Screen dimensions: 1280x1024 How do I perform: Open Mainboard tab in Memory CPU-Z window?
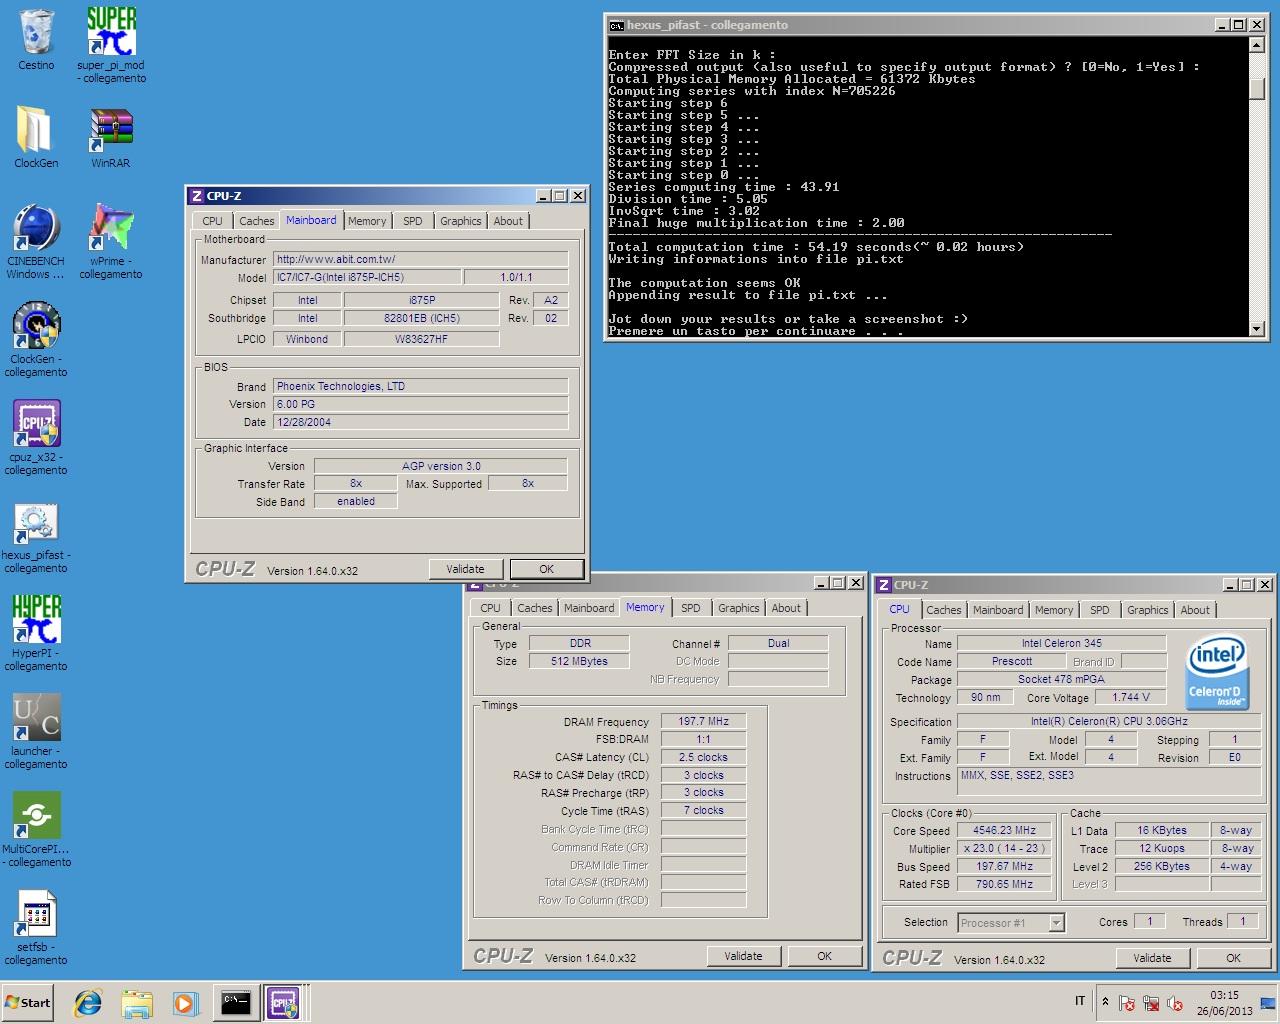589,608
